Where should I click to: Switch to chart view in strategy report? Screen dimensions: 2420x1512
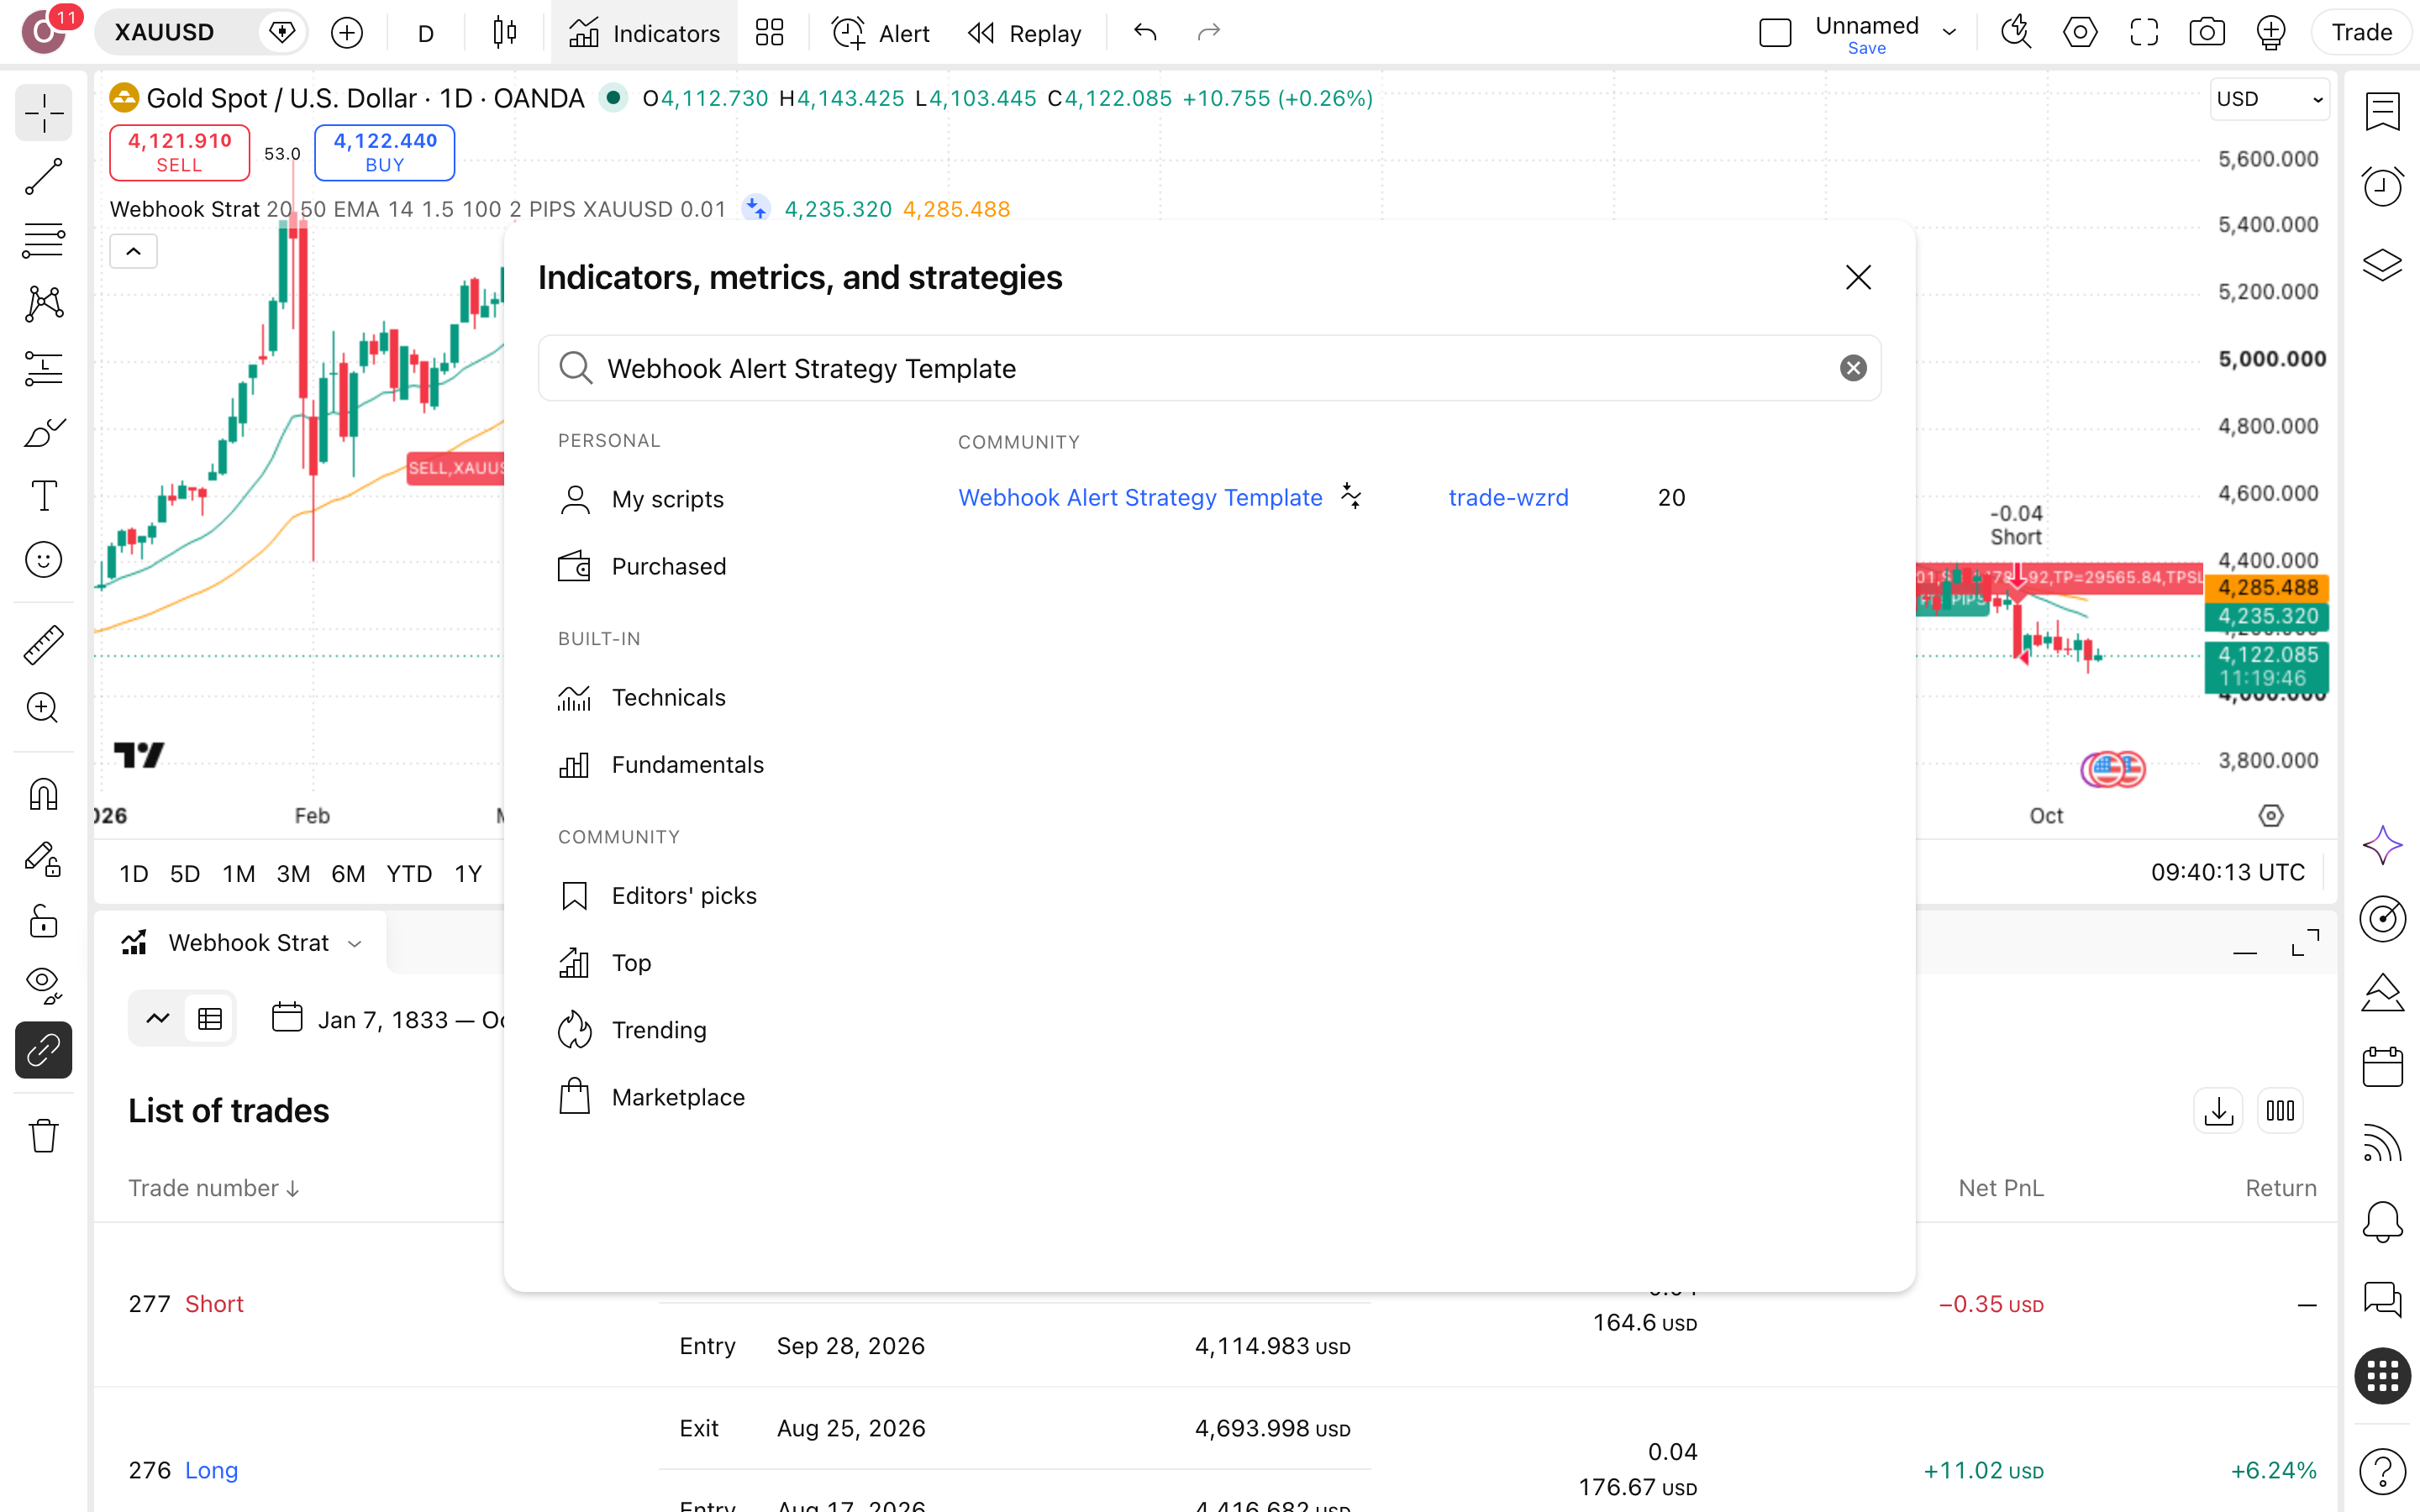[158, 1019]
